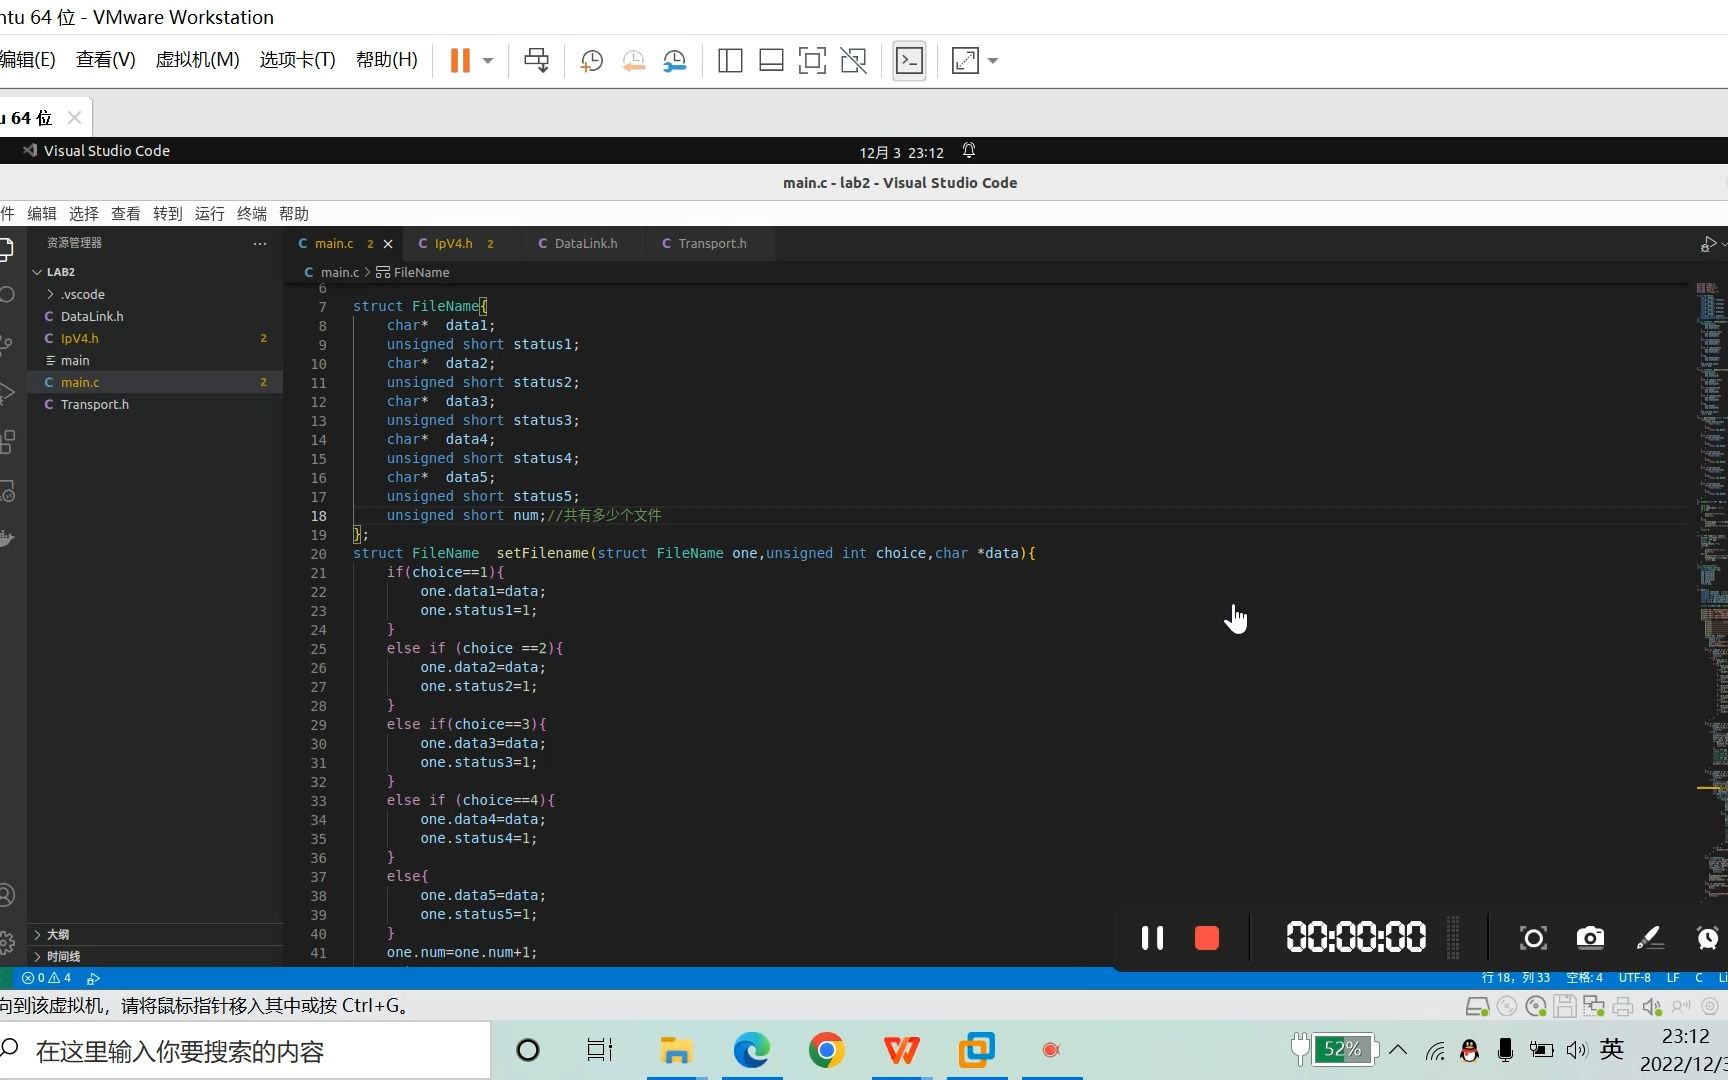Viewport: 1728px width, 1080px height.
Task: Open WPS Office on taskbar
Action: [x=901, y=1050]
